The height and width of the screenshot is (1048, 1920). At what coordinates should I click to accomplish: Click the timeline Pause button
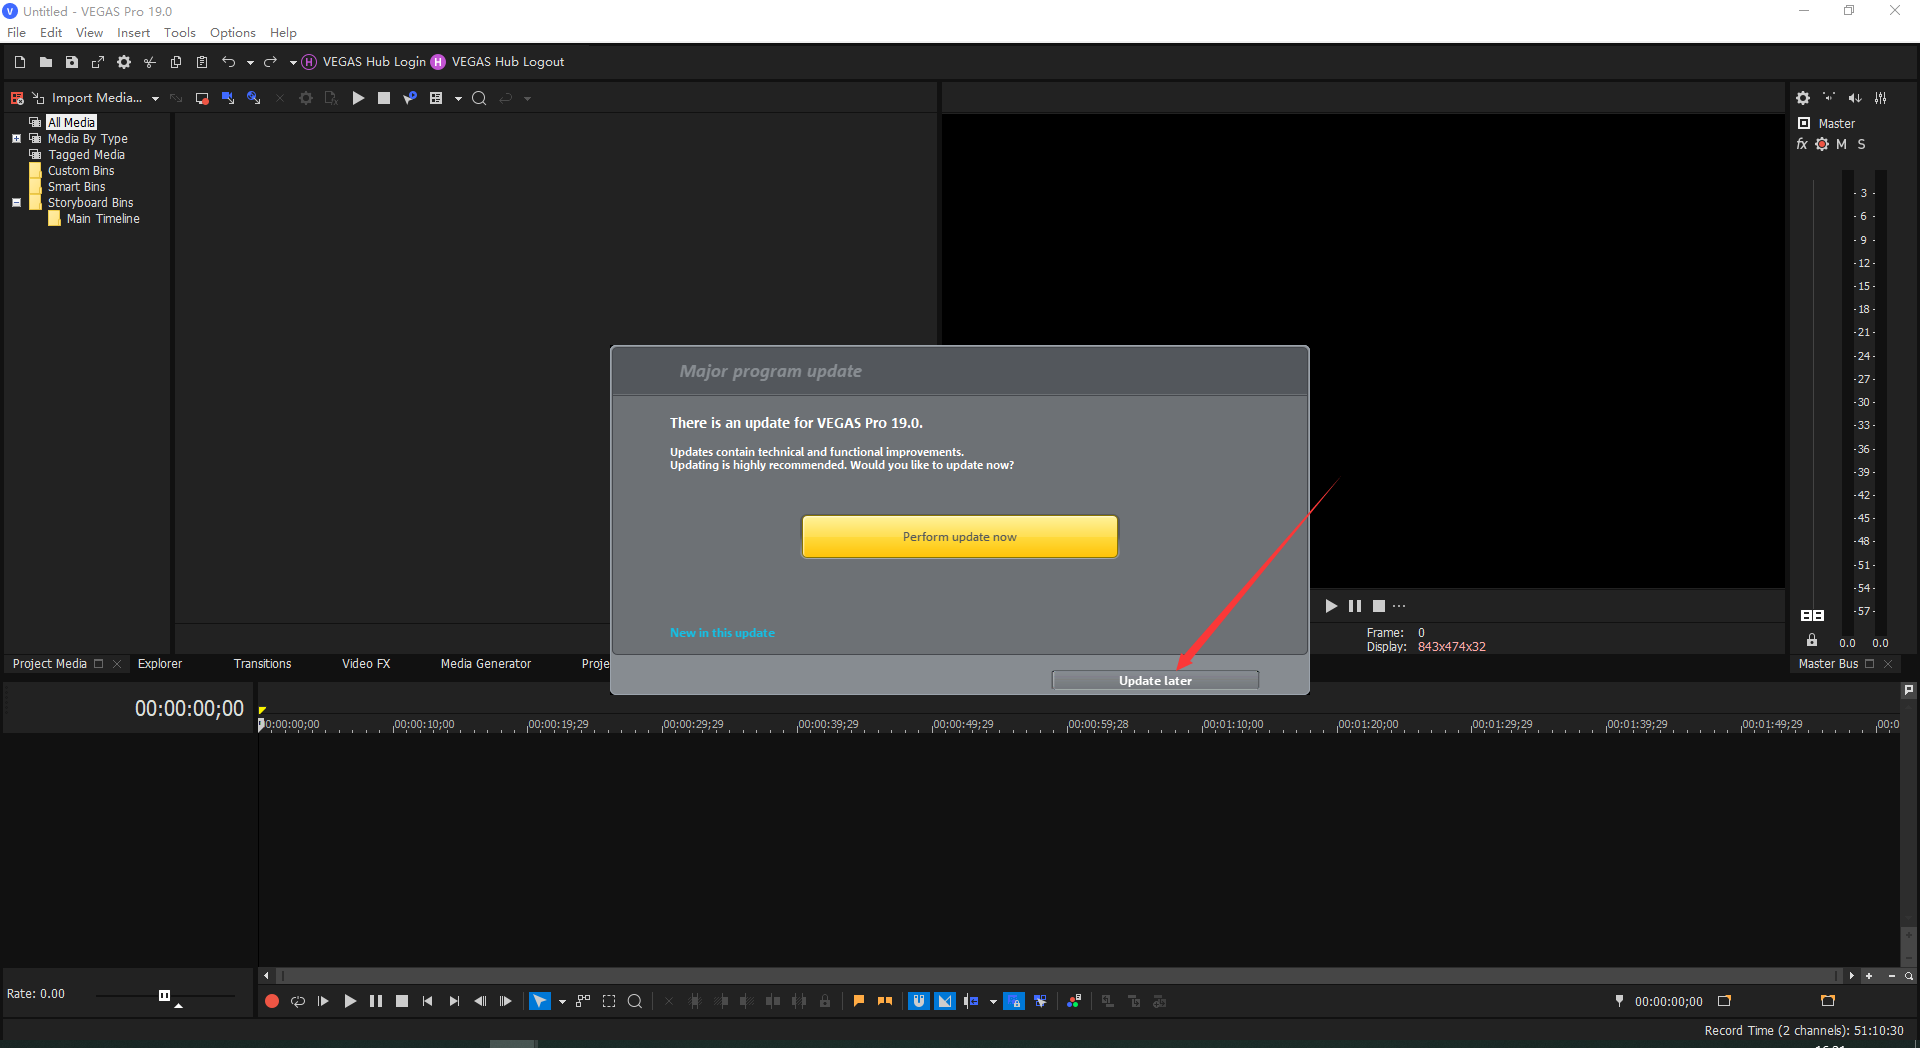376,1001
